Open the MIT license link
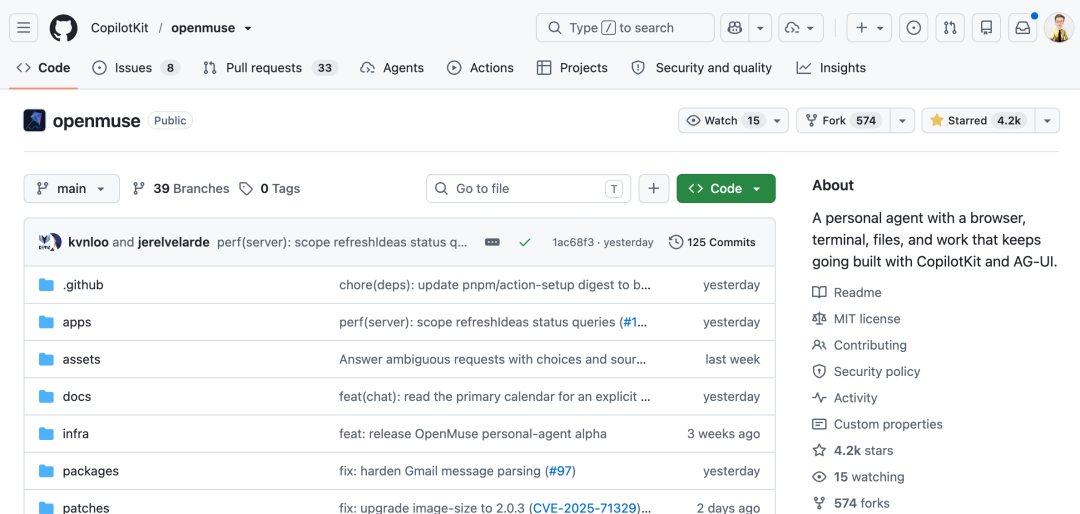 pos(856,318)
